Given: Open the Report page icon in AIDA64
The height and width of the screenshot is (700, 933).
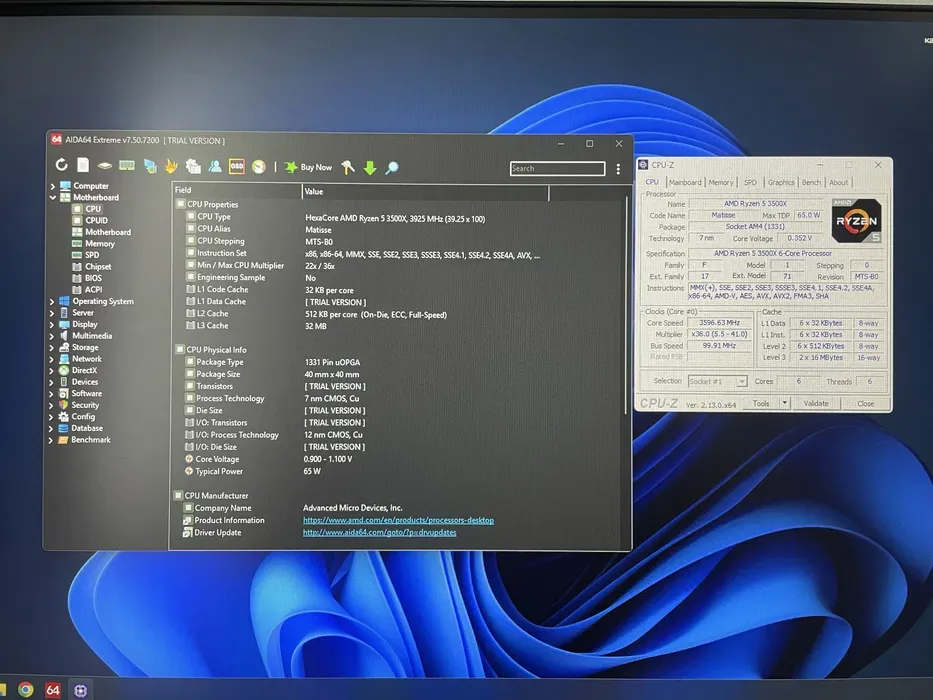Looking at the screenshot, I should 83,165.
